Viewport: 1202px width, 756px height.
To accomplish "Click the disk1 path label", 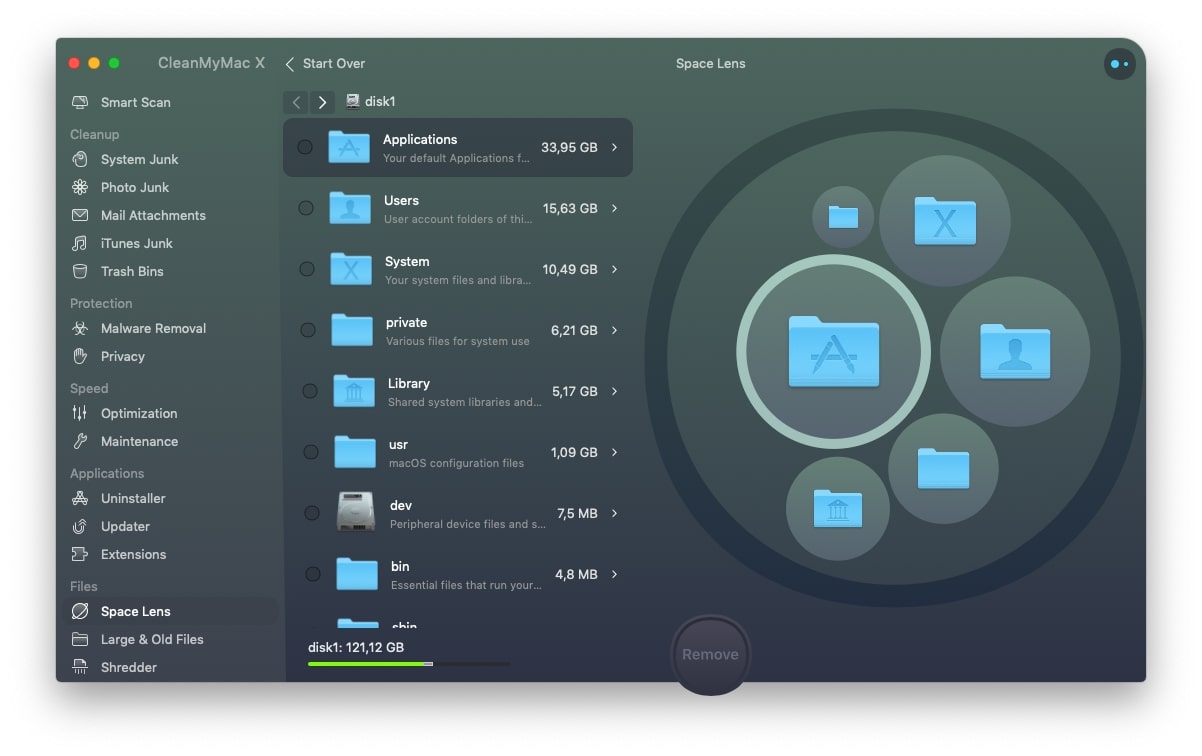I will pyautogui.click(x=380, y=101).
